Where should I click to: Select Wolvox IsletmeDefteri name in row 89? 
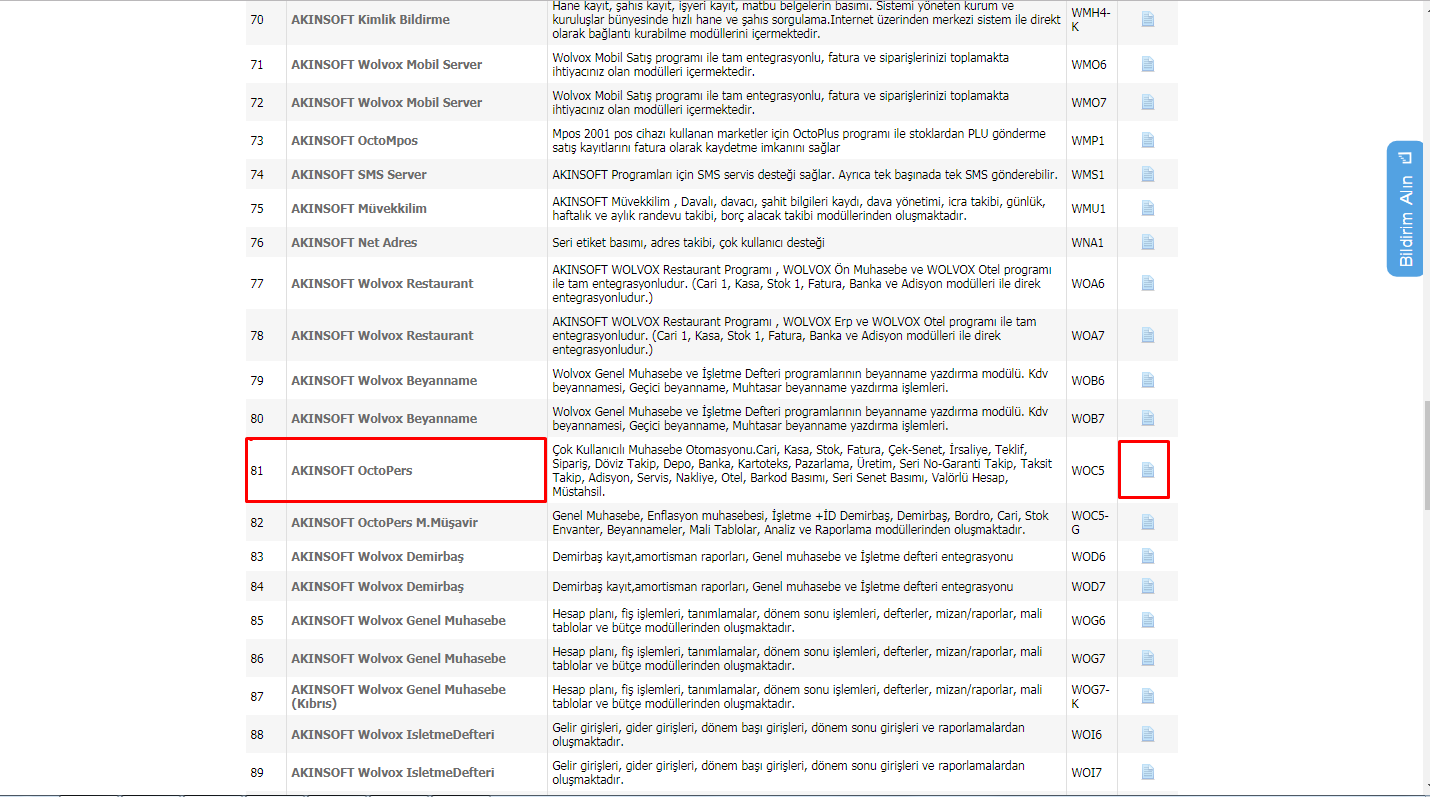coord(392,772)
